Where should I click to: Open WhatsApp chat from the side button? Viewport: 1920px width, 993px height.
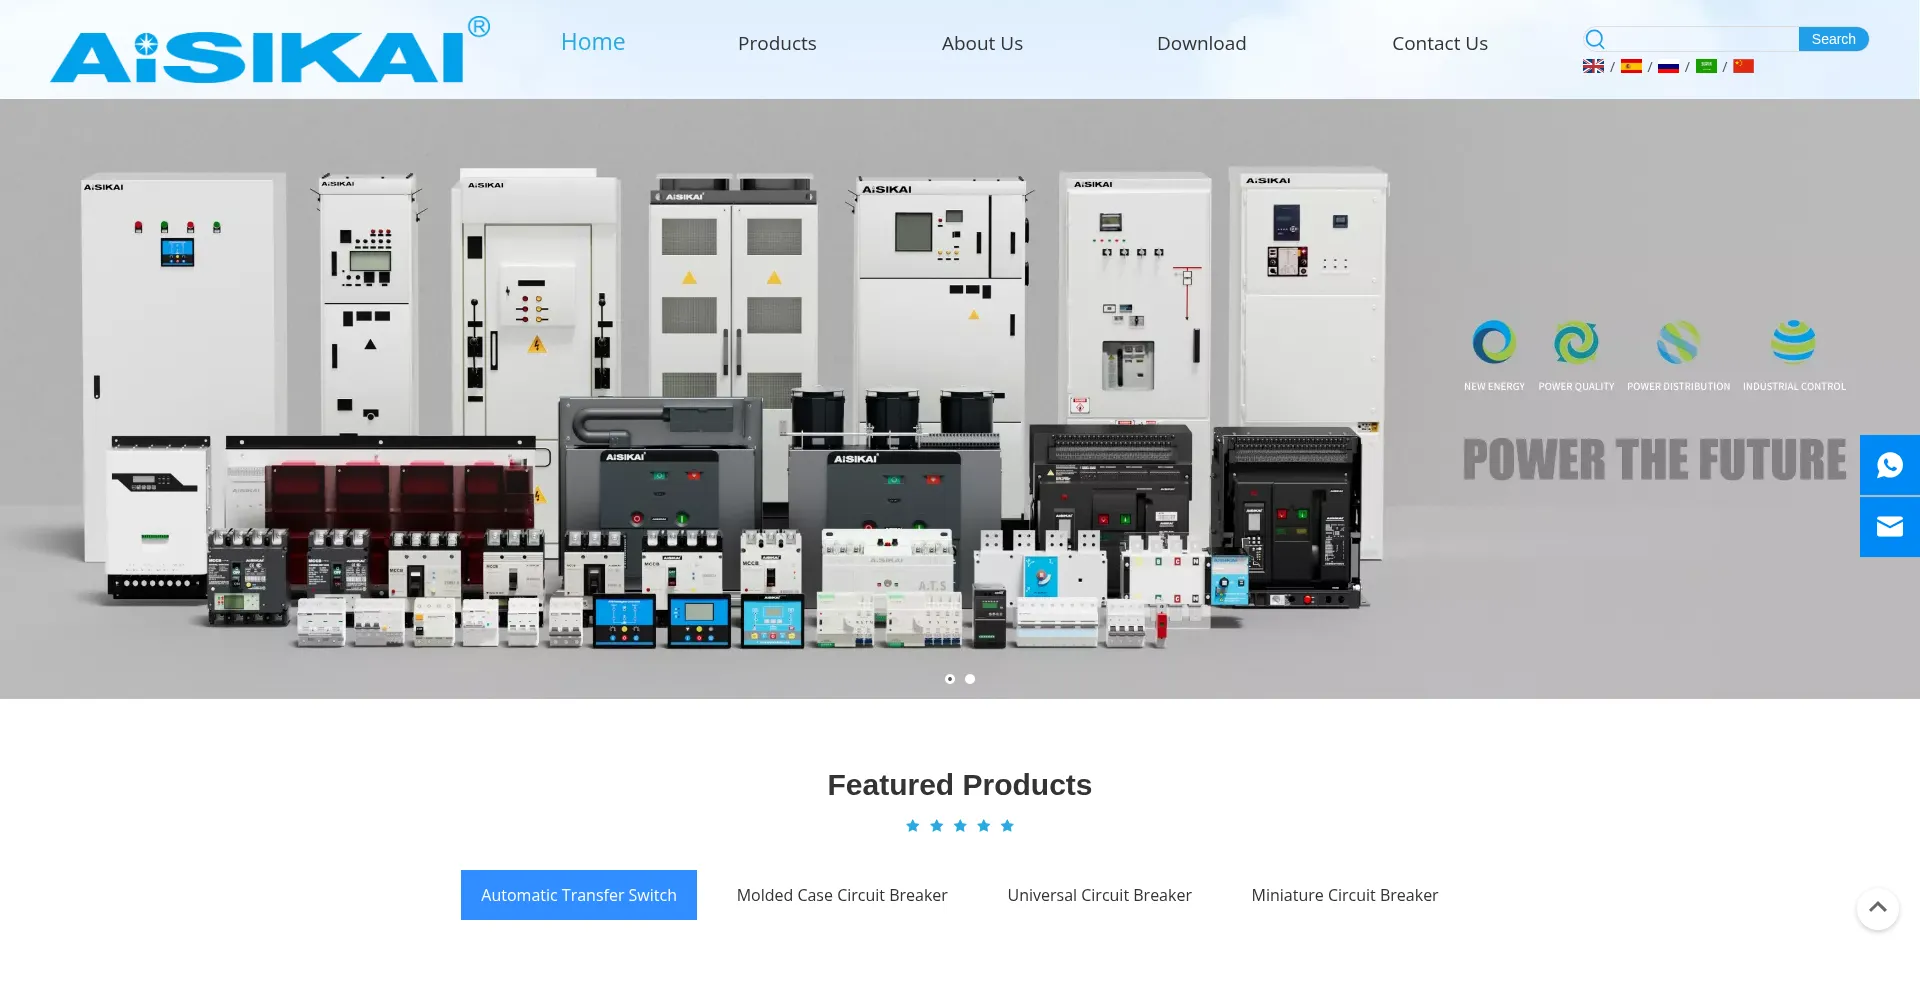tap(1889, 465)
